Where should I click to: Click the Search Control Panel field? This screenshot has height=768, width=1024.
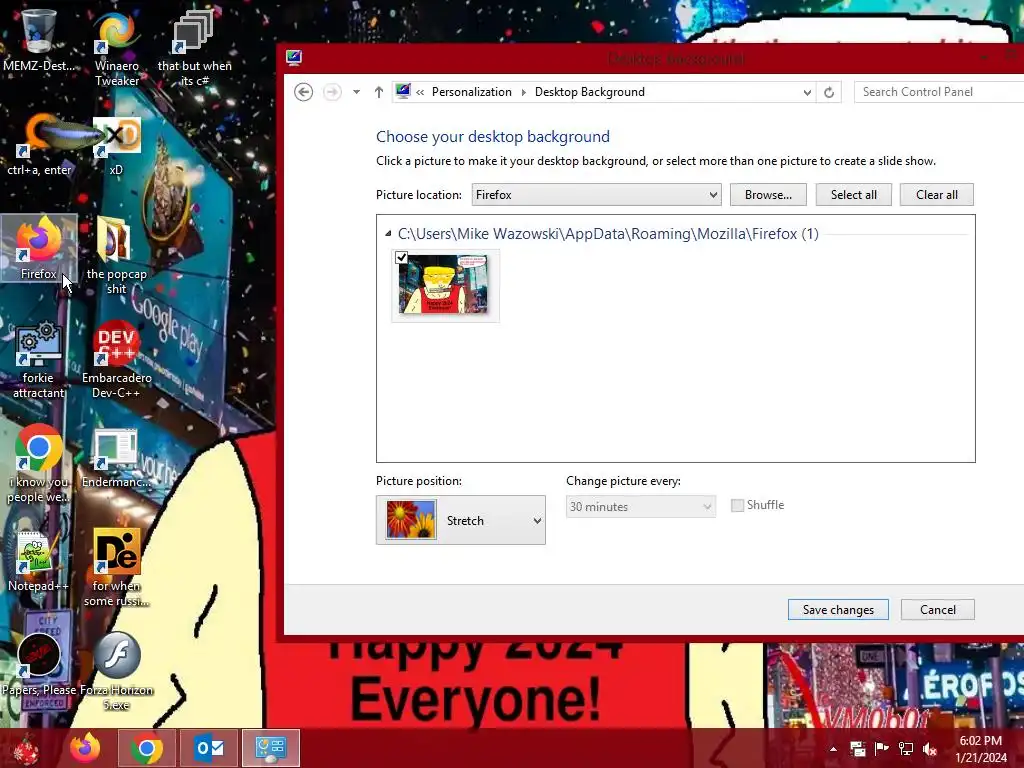coord(938,92)
